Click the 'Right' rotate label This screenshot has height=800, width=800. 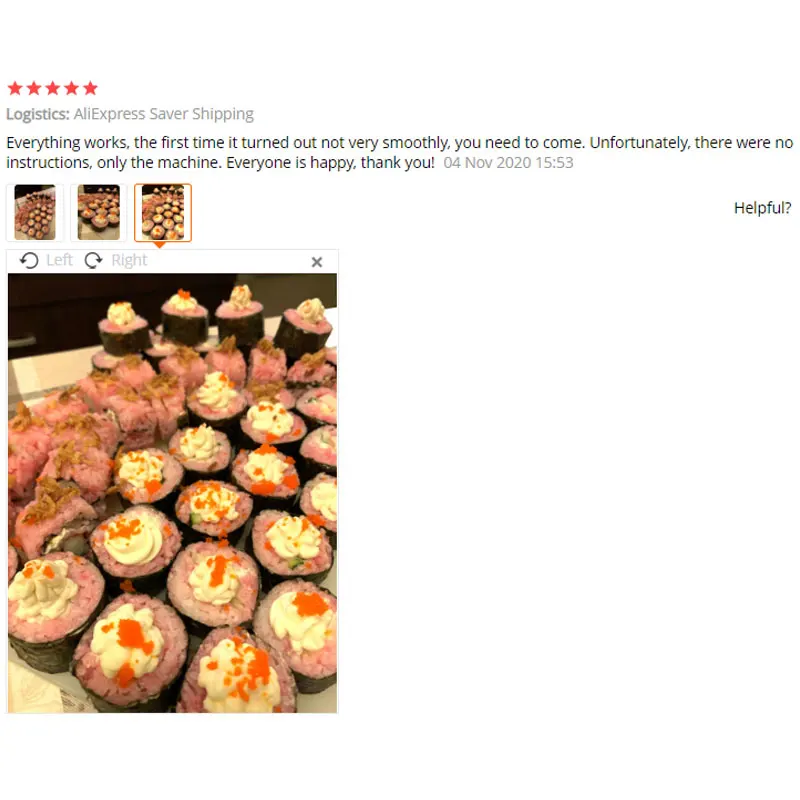tap(129, 260)
